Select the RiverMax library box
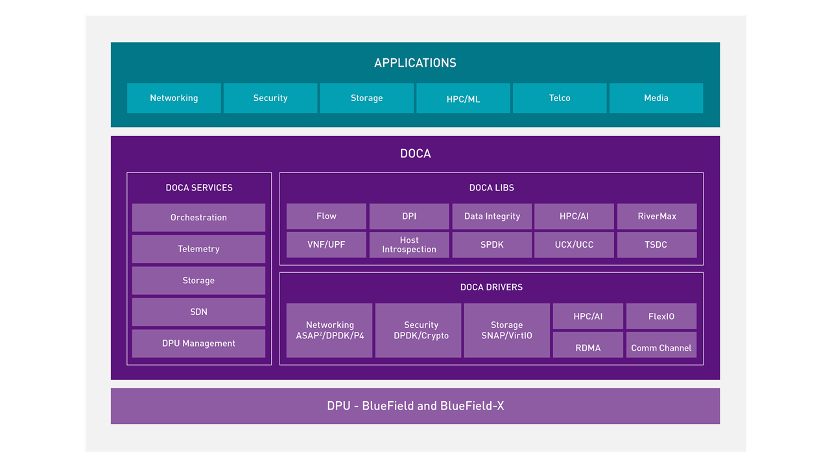Viewport: 830px width, 466px height. pyautogui.click(x=656, y=216)
